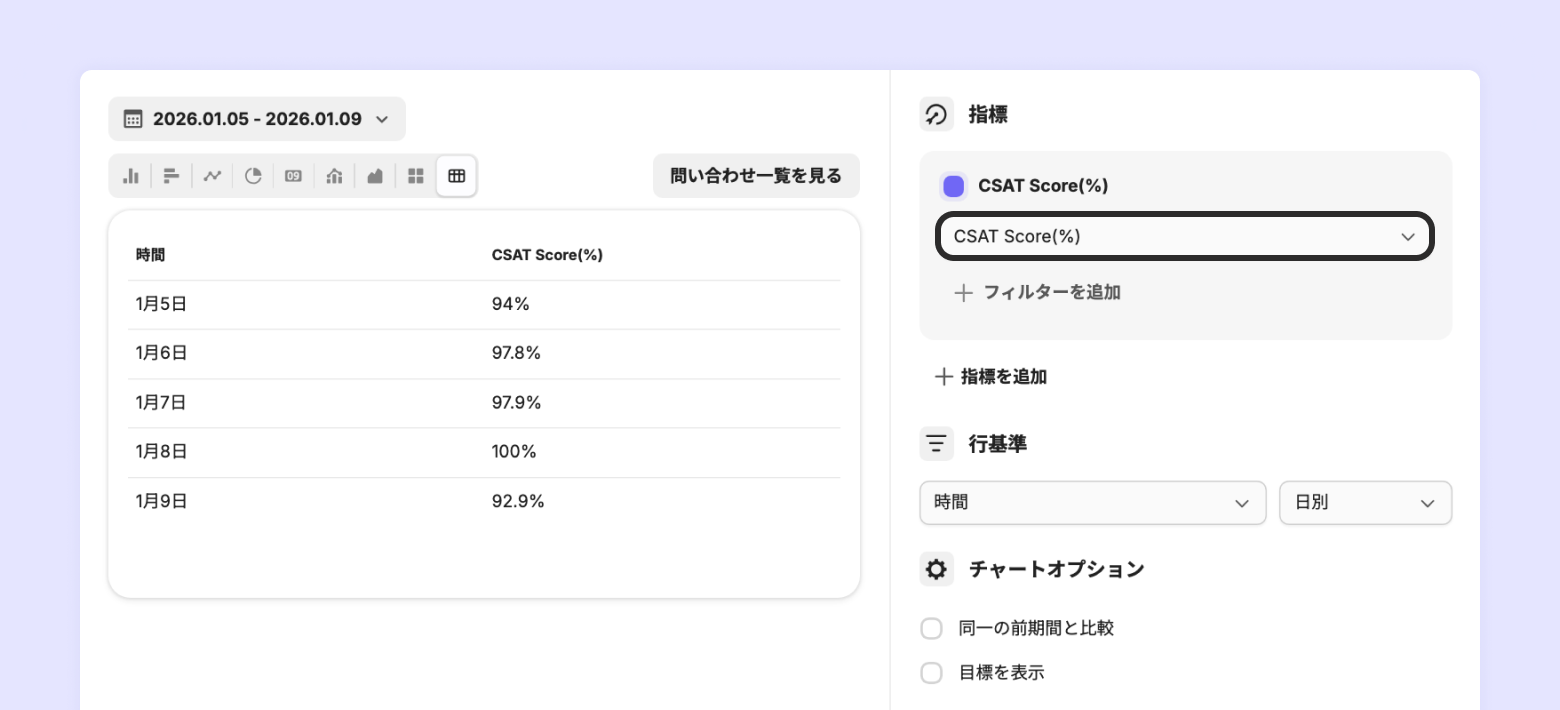The width and height of the screenshot is (1560, 710).
Task: Select the table view icon
Action: point(456,176)
